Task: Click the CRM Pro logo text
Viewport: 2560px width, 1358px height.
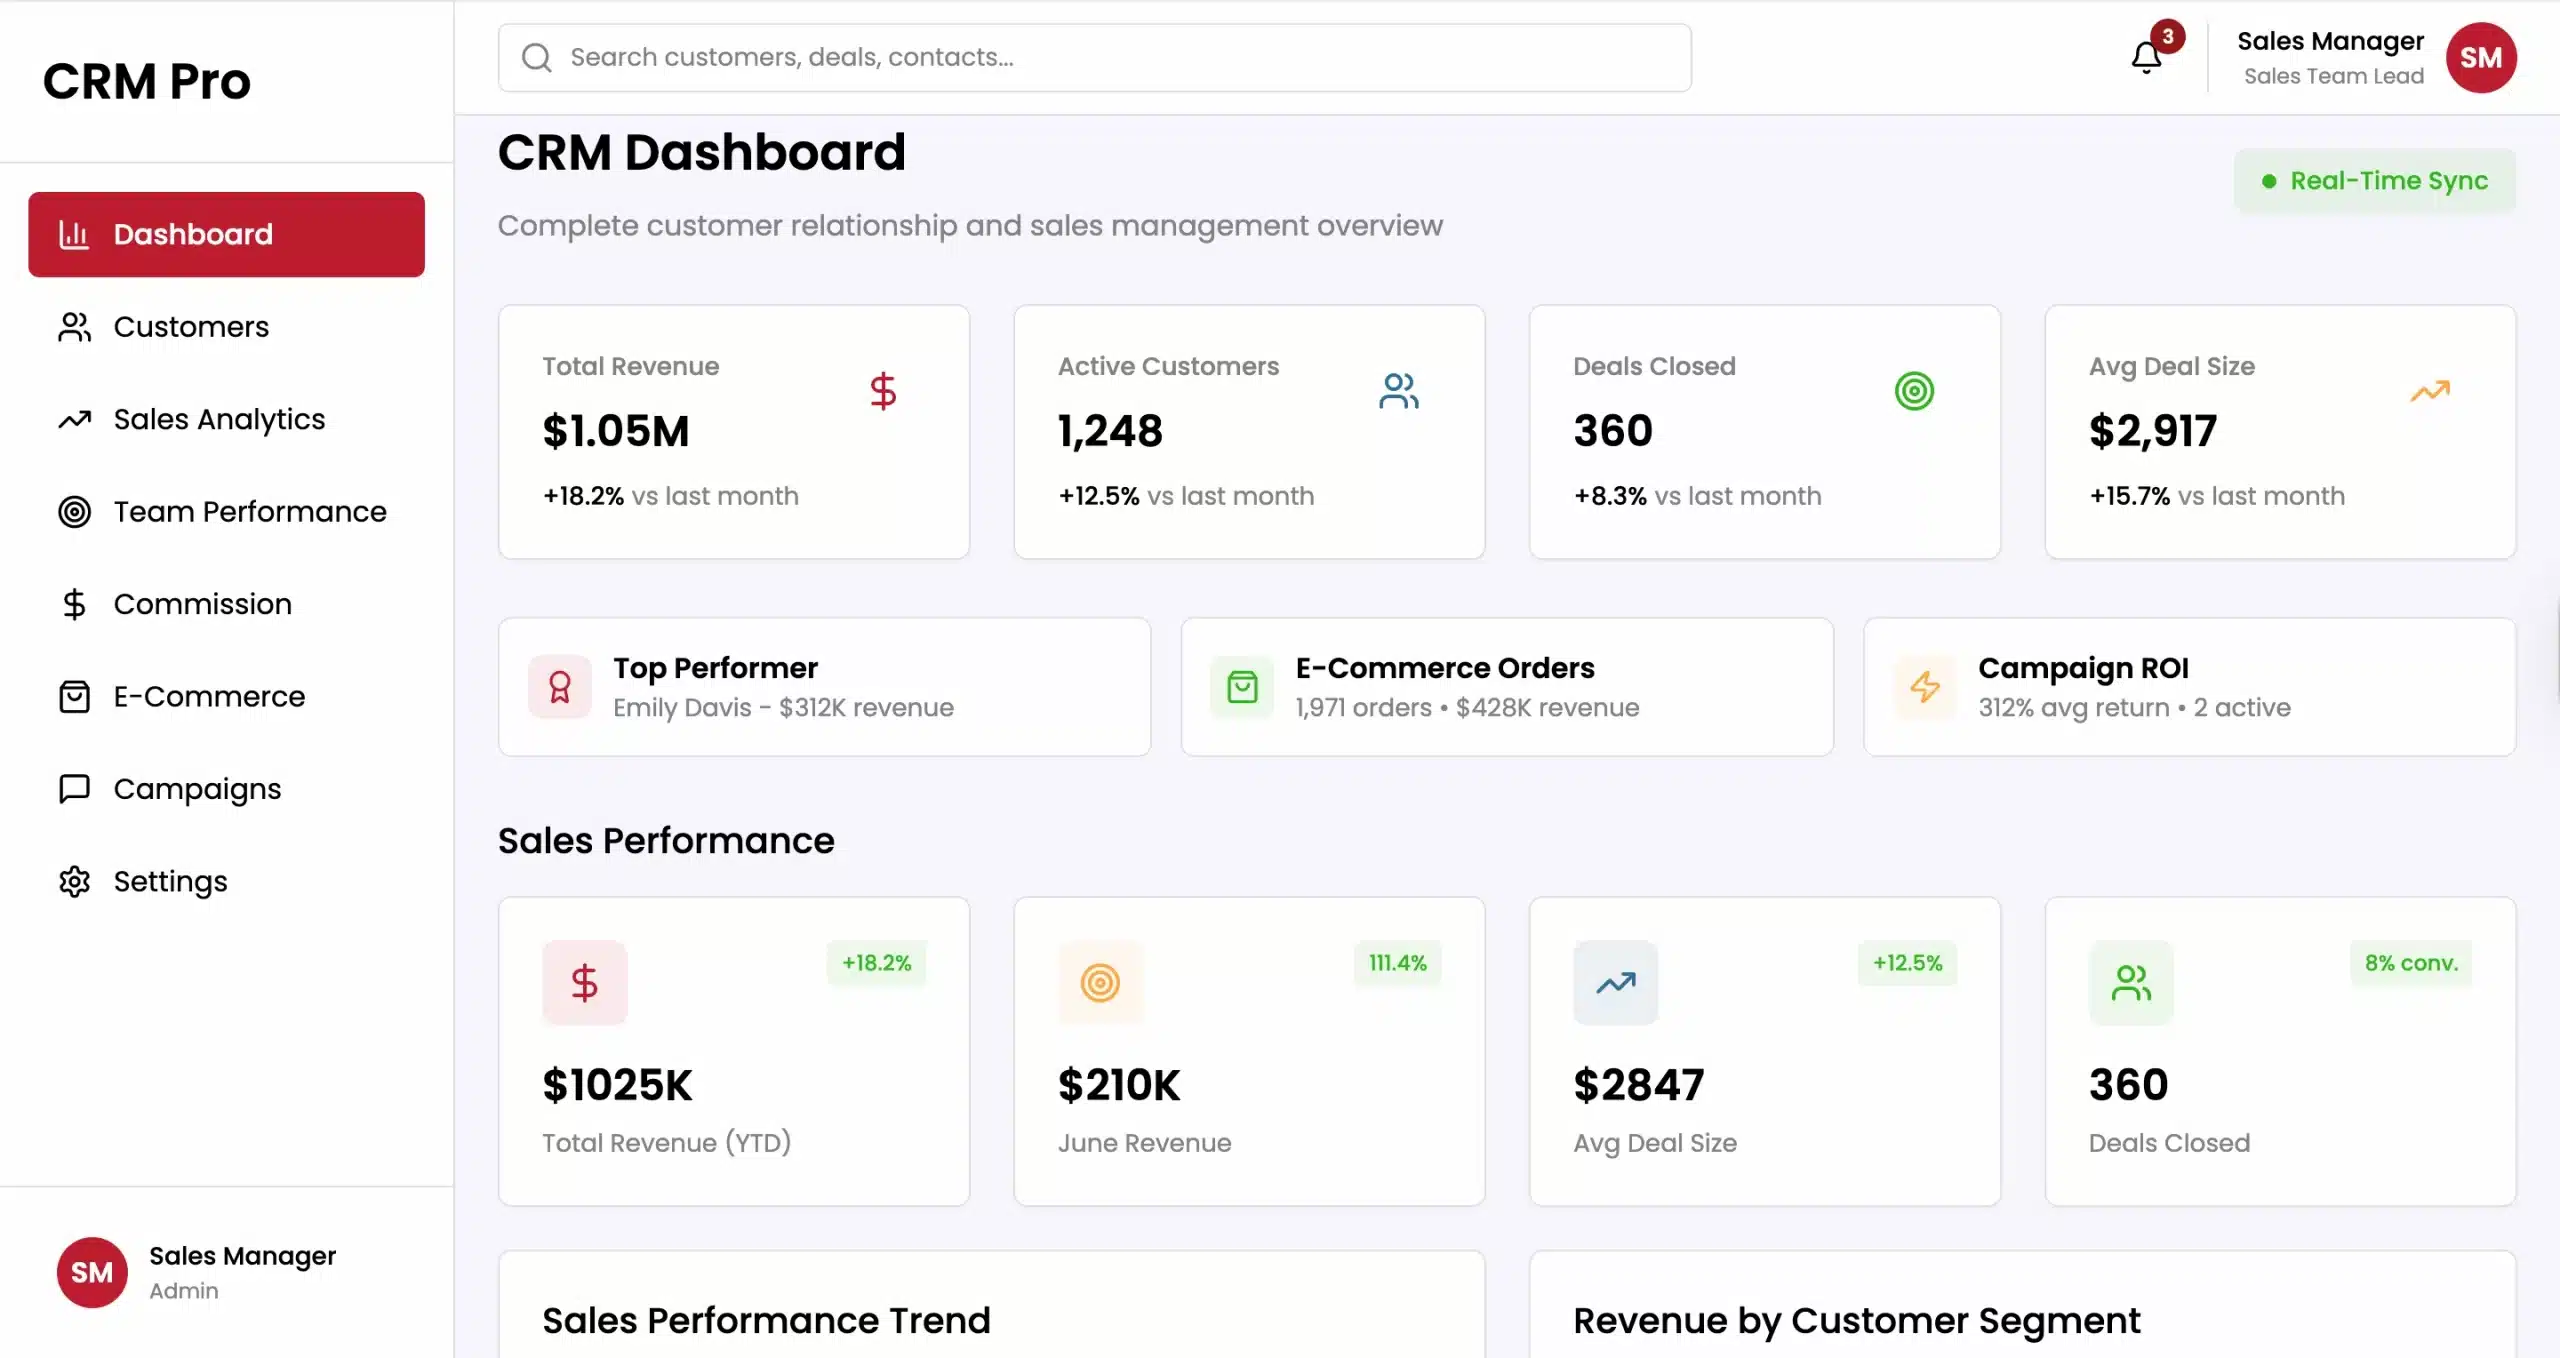Action: [x=147, y=81]
